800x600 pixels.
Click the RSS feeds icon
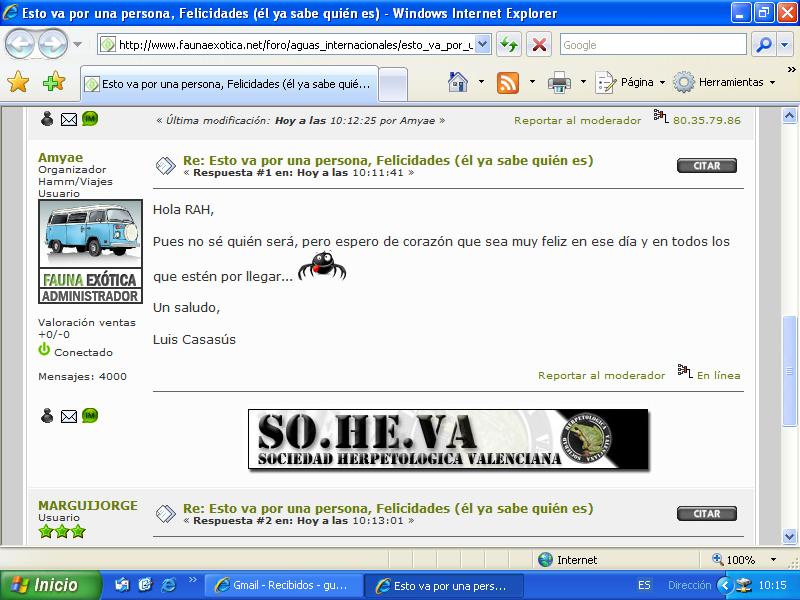pyautogui.click(x=508, y=82)
